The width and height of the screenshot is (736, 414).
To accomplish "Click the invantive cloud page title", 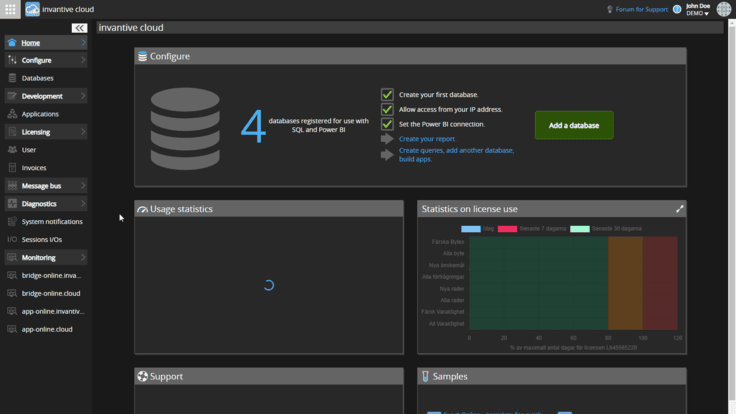I will pyautogui.click(x=131, y=28).
